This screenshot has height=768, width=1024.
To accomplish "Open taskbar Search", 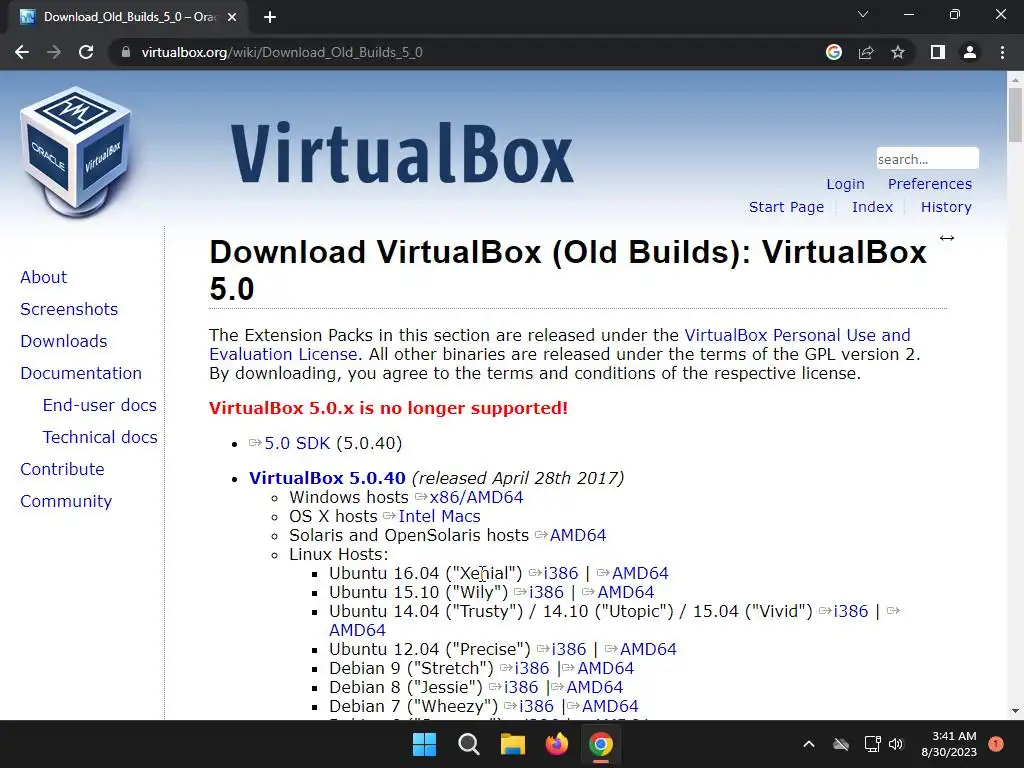I will (468, 744).
